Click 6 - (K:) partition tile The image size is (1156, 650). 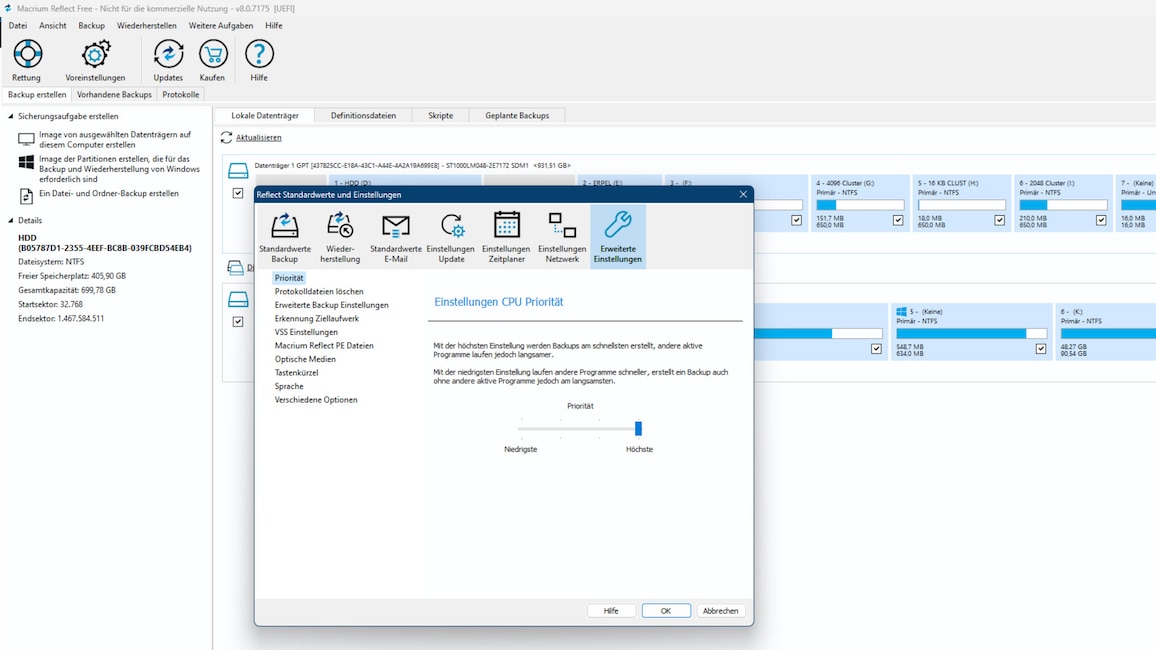pos(1106,332)
